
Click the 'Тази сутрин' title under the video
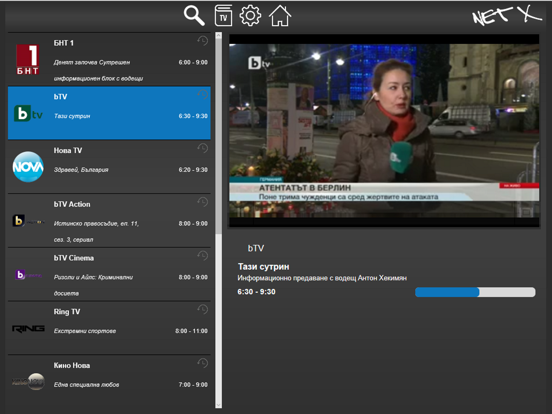click(x=263, y=267)
